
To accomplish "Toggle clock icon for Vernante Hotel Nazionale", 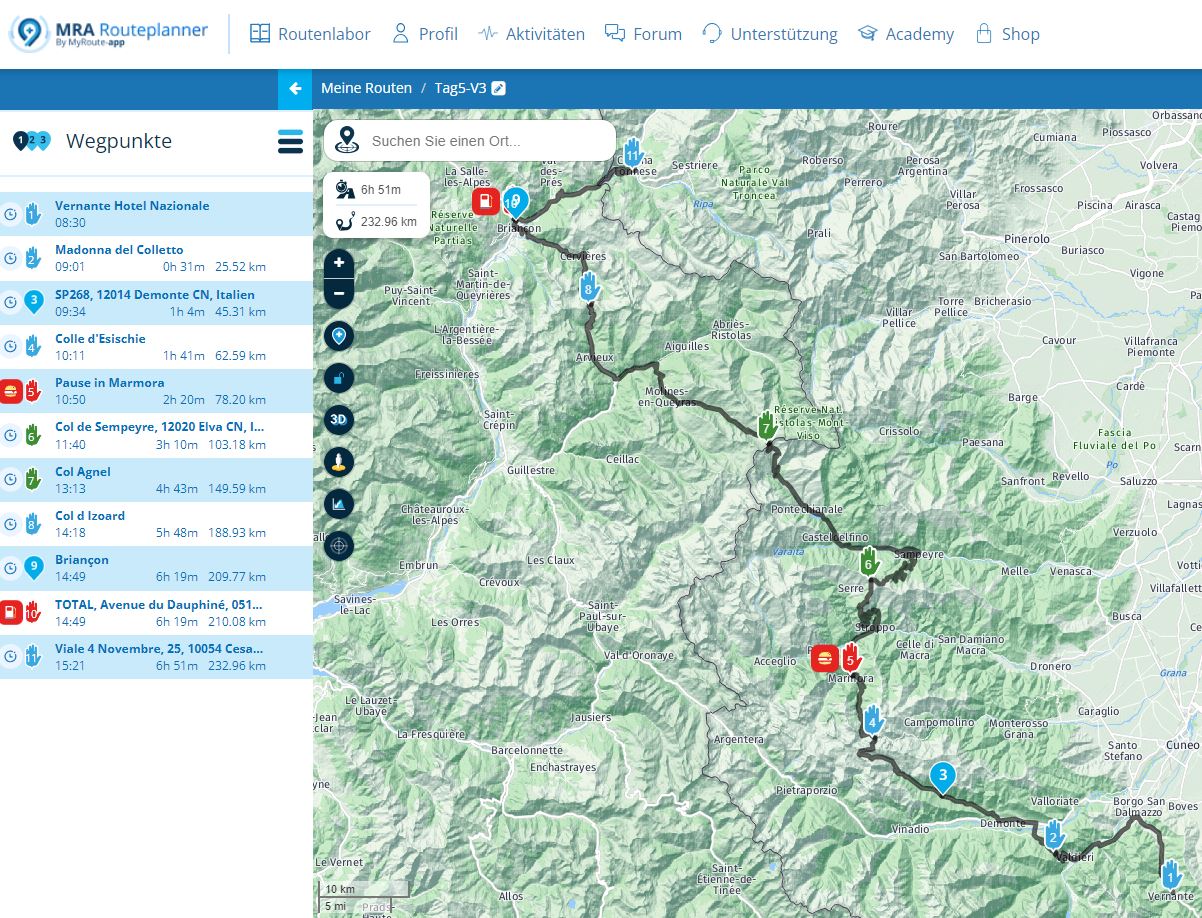I will [11, 214].
